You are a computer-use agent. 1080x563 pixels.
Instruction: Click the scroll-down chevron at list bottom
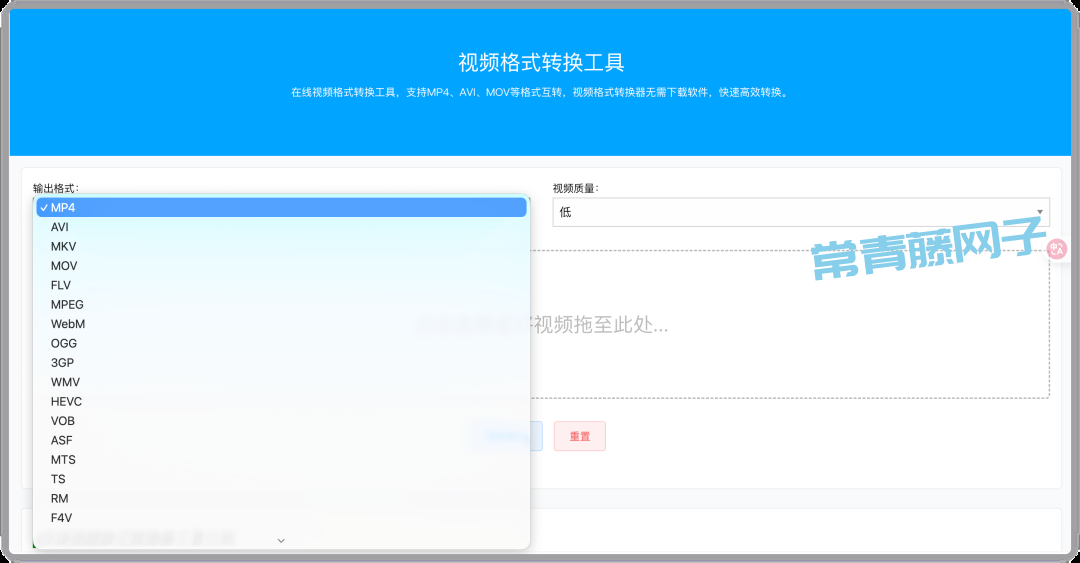click(x=281, y=540)
